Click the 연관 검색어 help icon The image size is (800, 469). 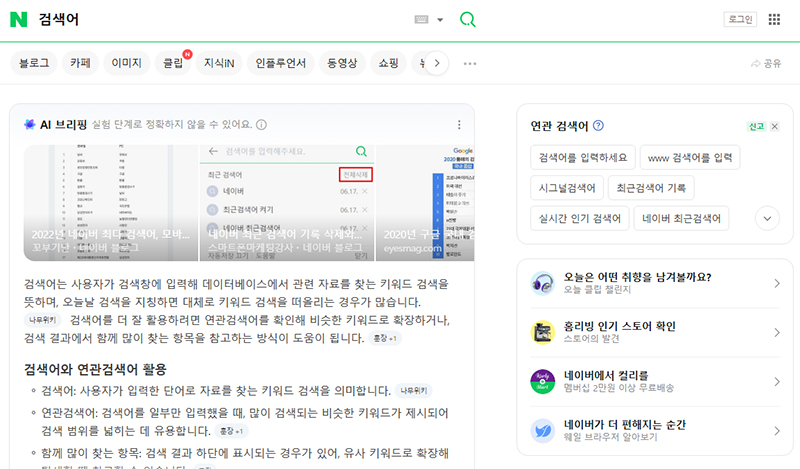(x=598, y=126)
